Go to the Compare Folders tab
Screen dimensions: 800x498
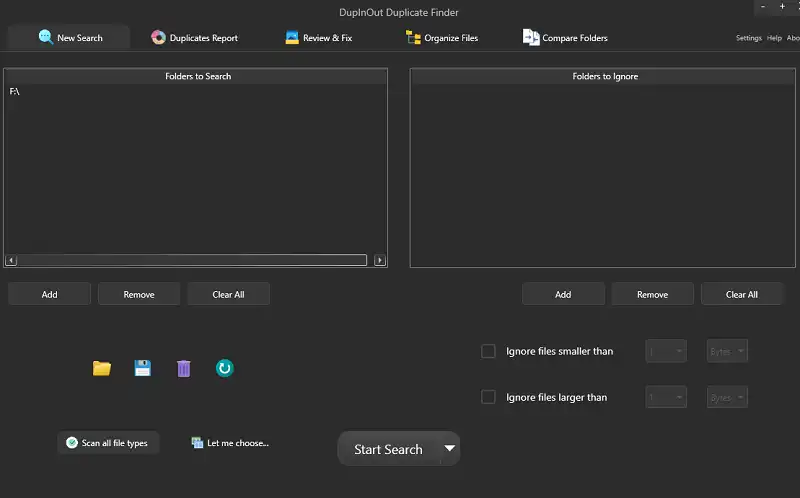point(565,38)
